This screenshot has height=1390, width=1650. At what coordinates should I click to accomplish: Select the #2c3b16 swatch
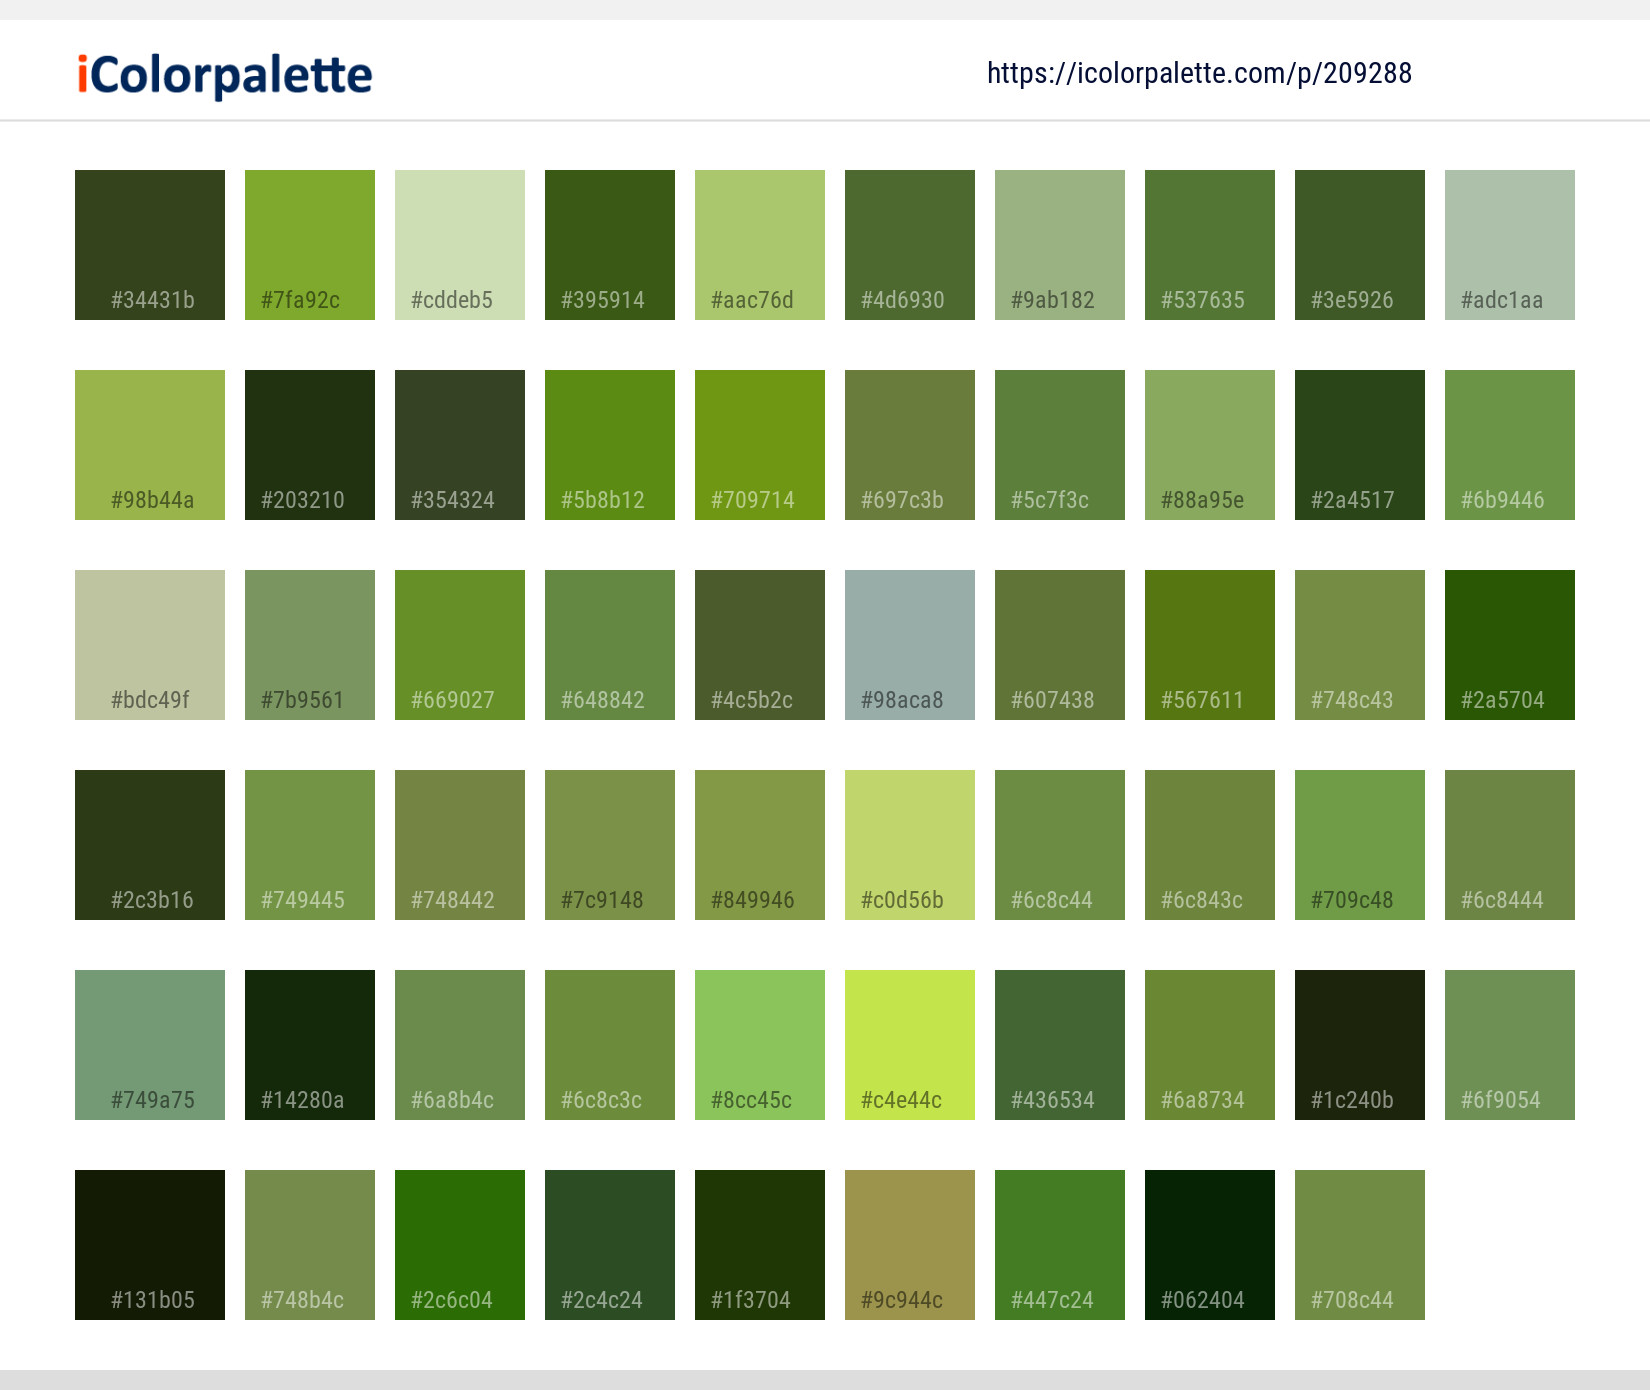point(150,845)
